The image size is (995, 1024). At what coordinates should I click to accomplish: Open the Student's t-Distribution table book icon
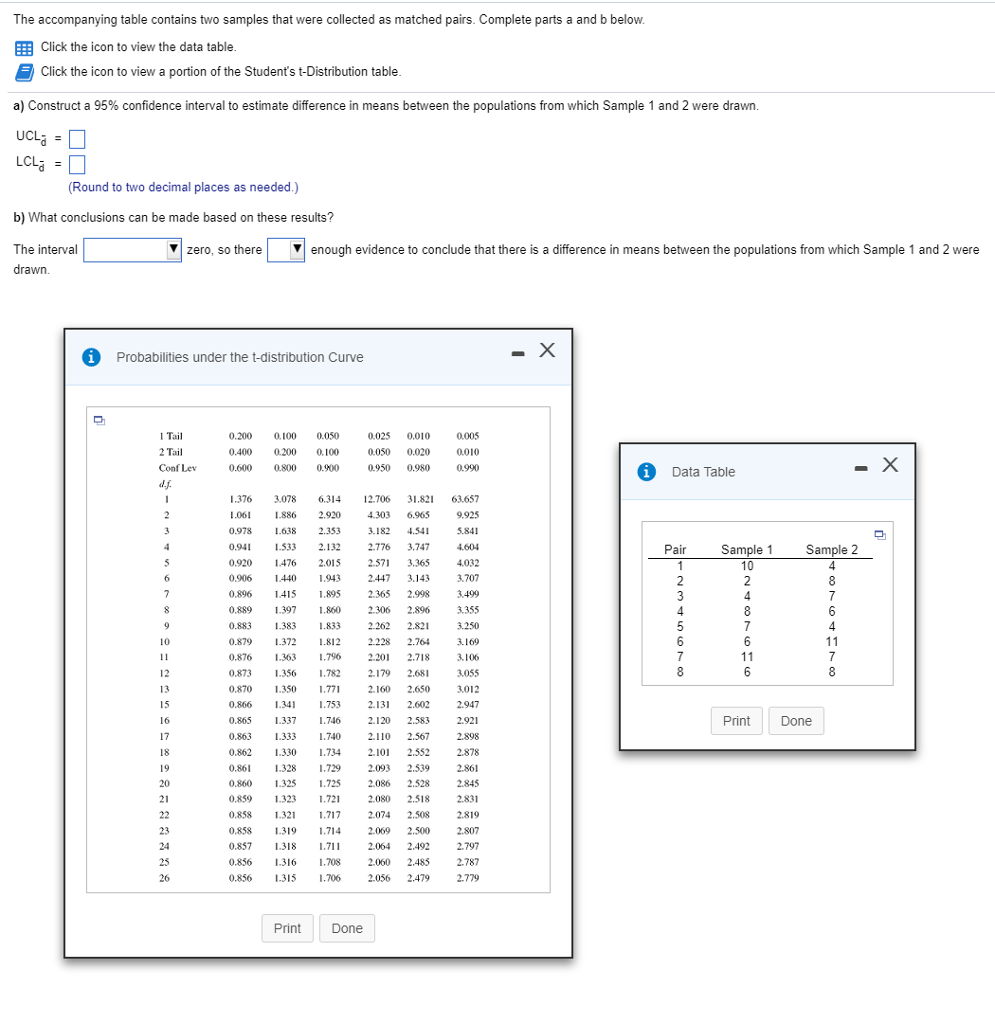point(24,72)
